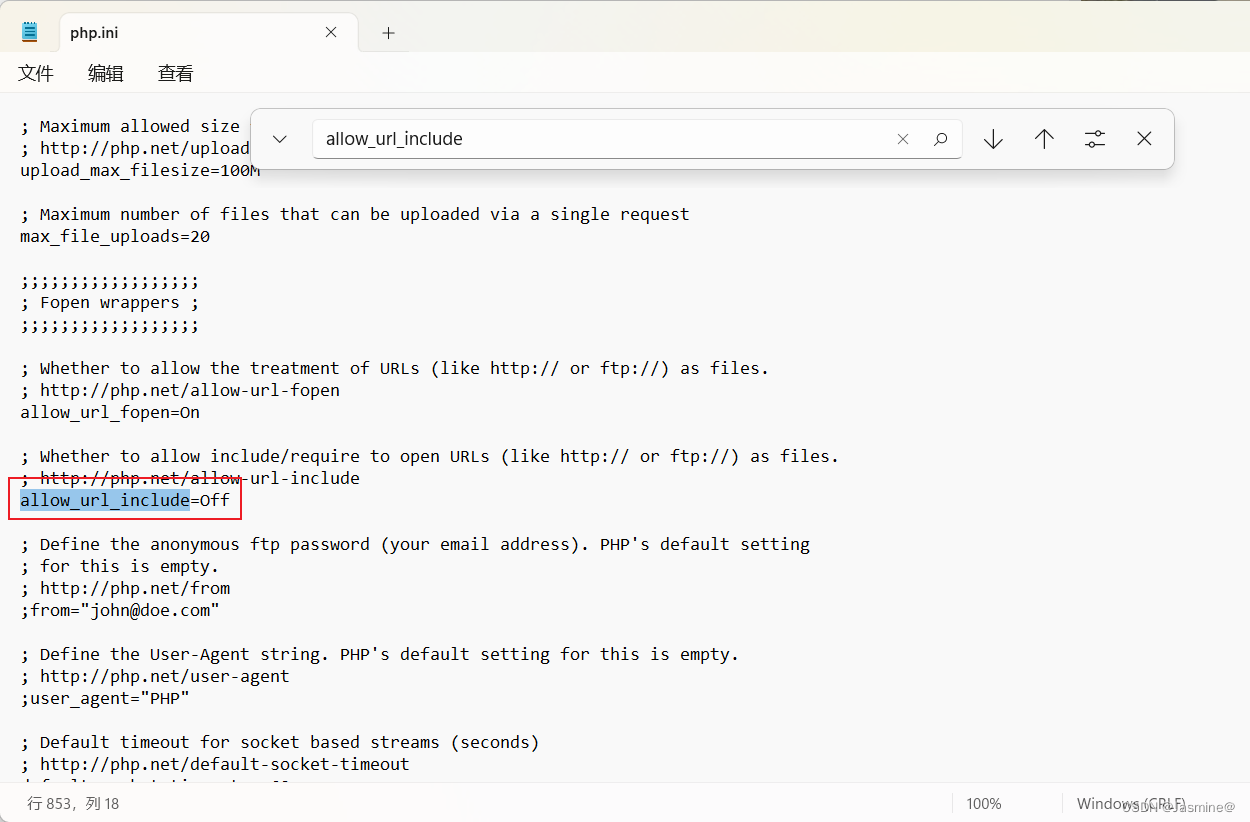The width and height of the screenshot is (1250, 822).
Task: Open a new tab with the plus button
Action: coord(388,32)
